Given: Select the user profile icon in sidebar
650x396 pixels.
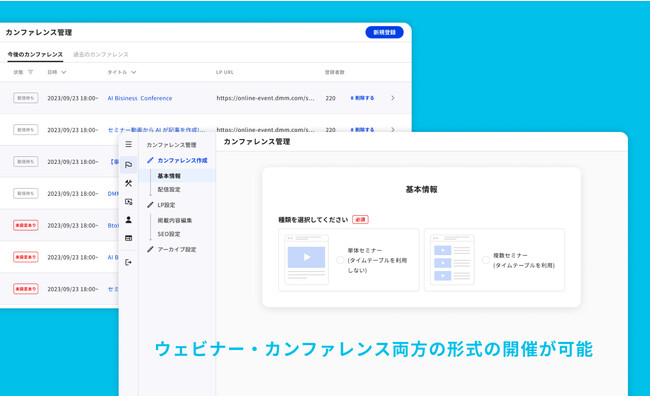Looking at the screenshot, I should click(129, 220).
